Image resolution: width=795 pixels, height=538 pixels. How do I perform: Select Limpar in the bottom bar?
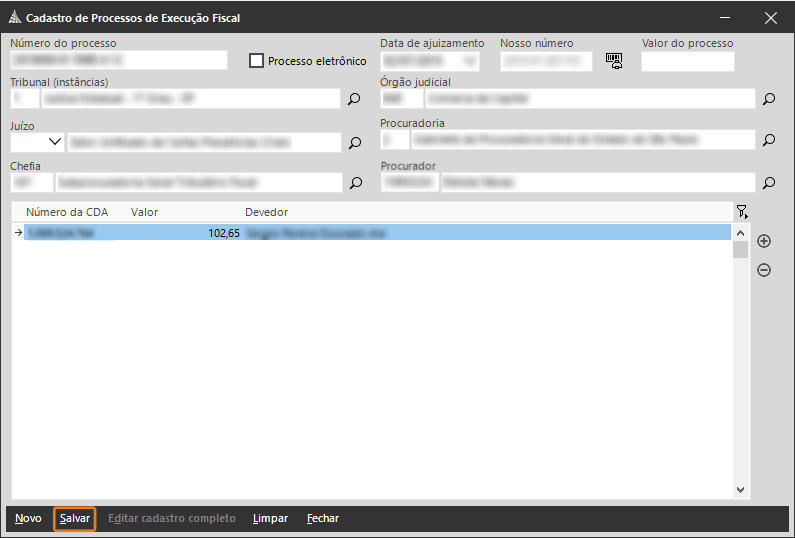(x=270, y=519)
